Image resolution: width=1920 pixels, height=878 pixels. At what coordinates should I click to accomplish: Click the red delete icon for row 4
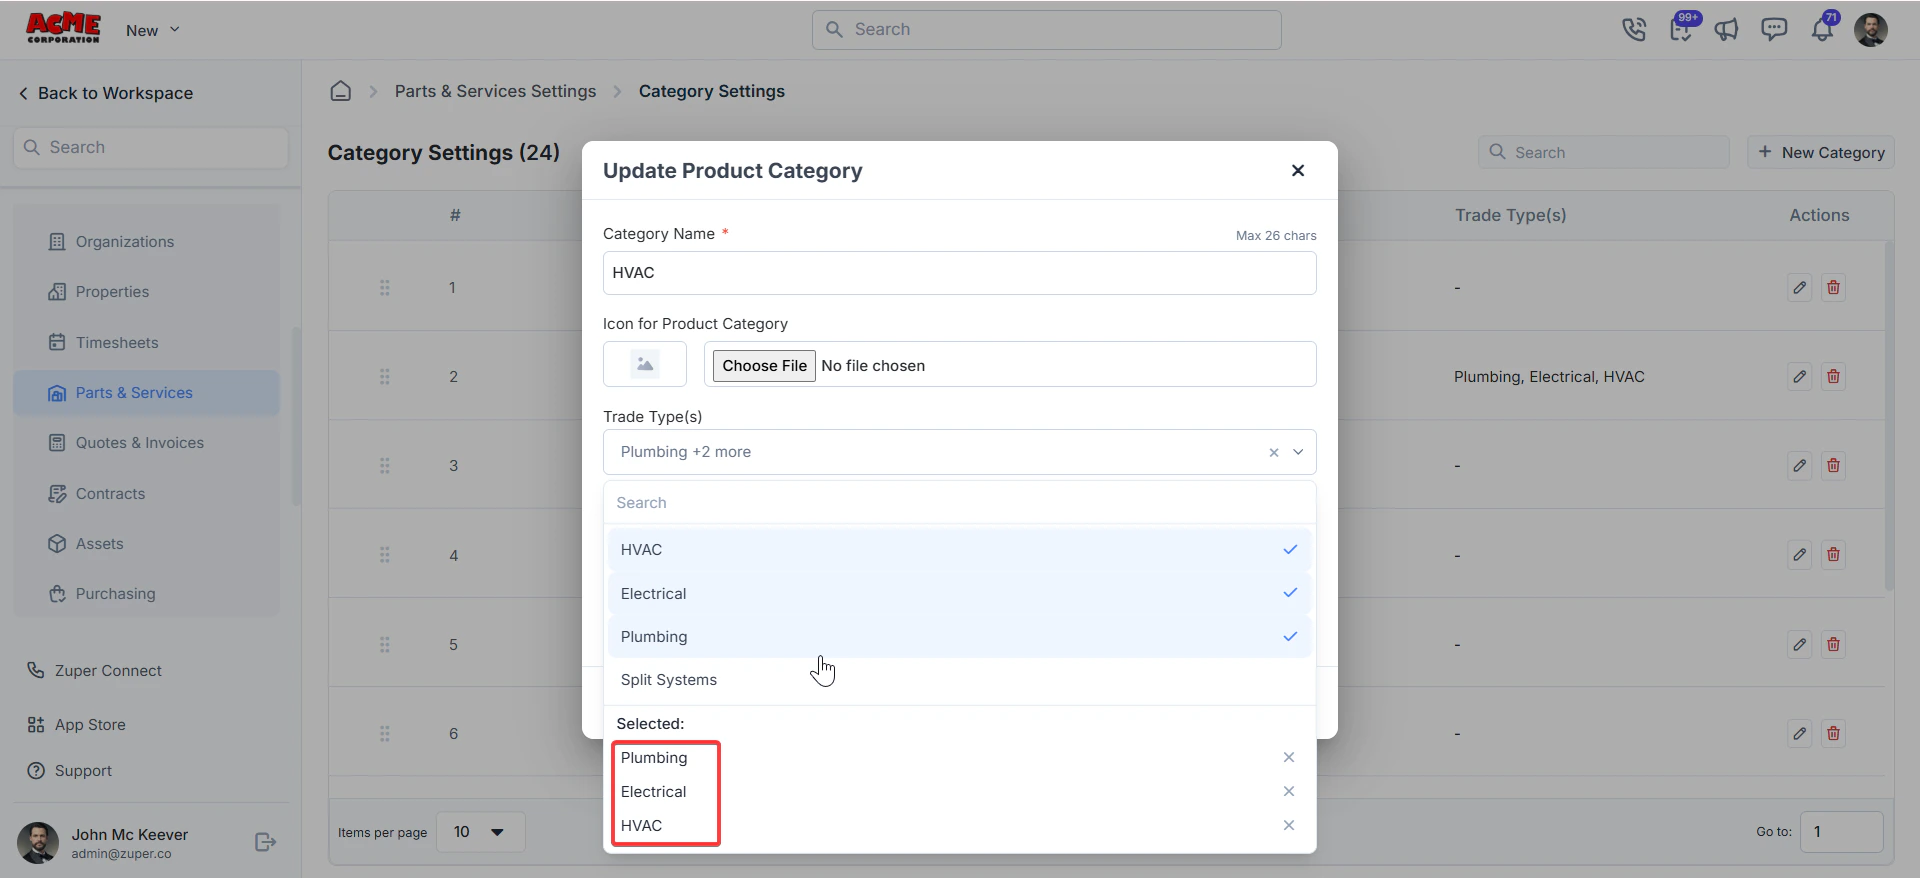coord(1833,555)
